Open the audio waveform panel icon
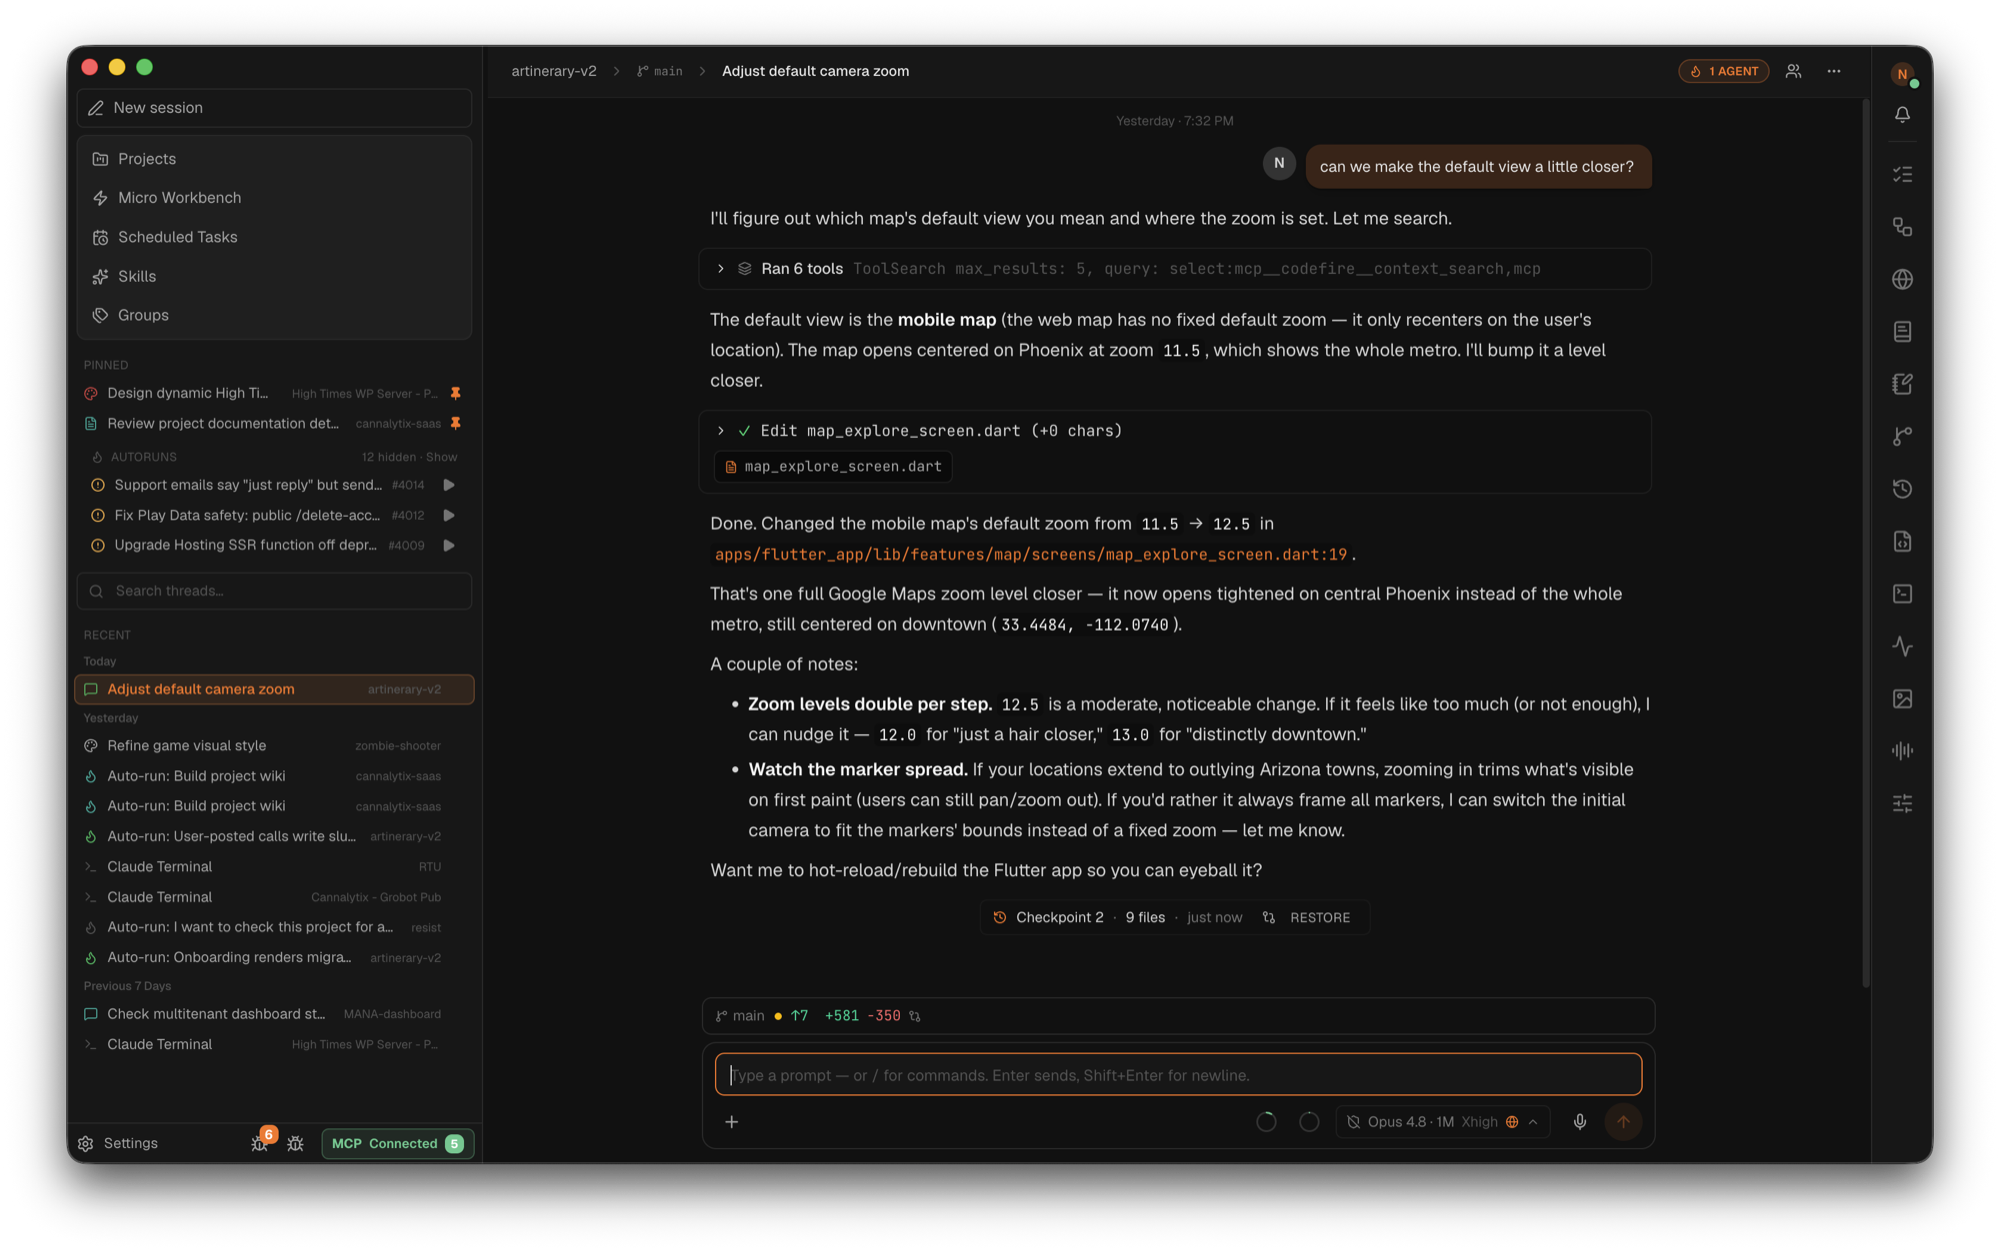The image size is (2000, 1252). (1902, 751)
